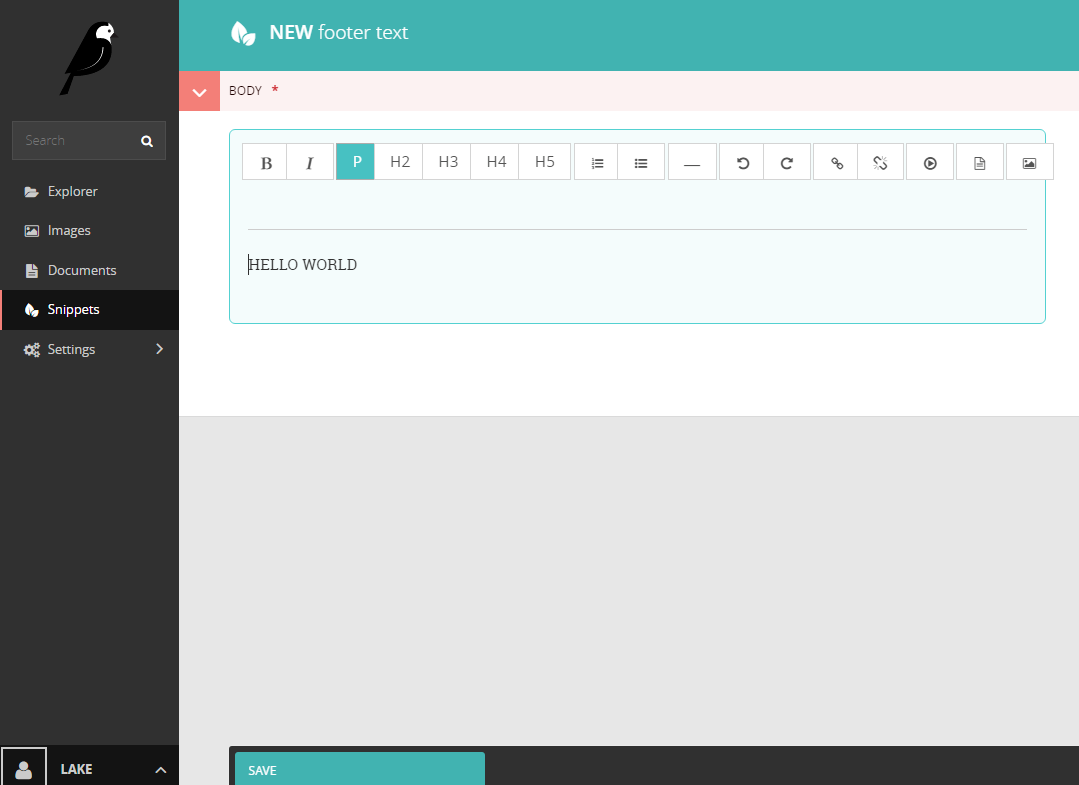
Task: Click the HELLO WORLD text
Action: coord(303,265)
